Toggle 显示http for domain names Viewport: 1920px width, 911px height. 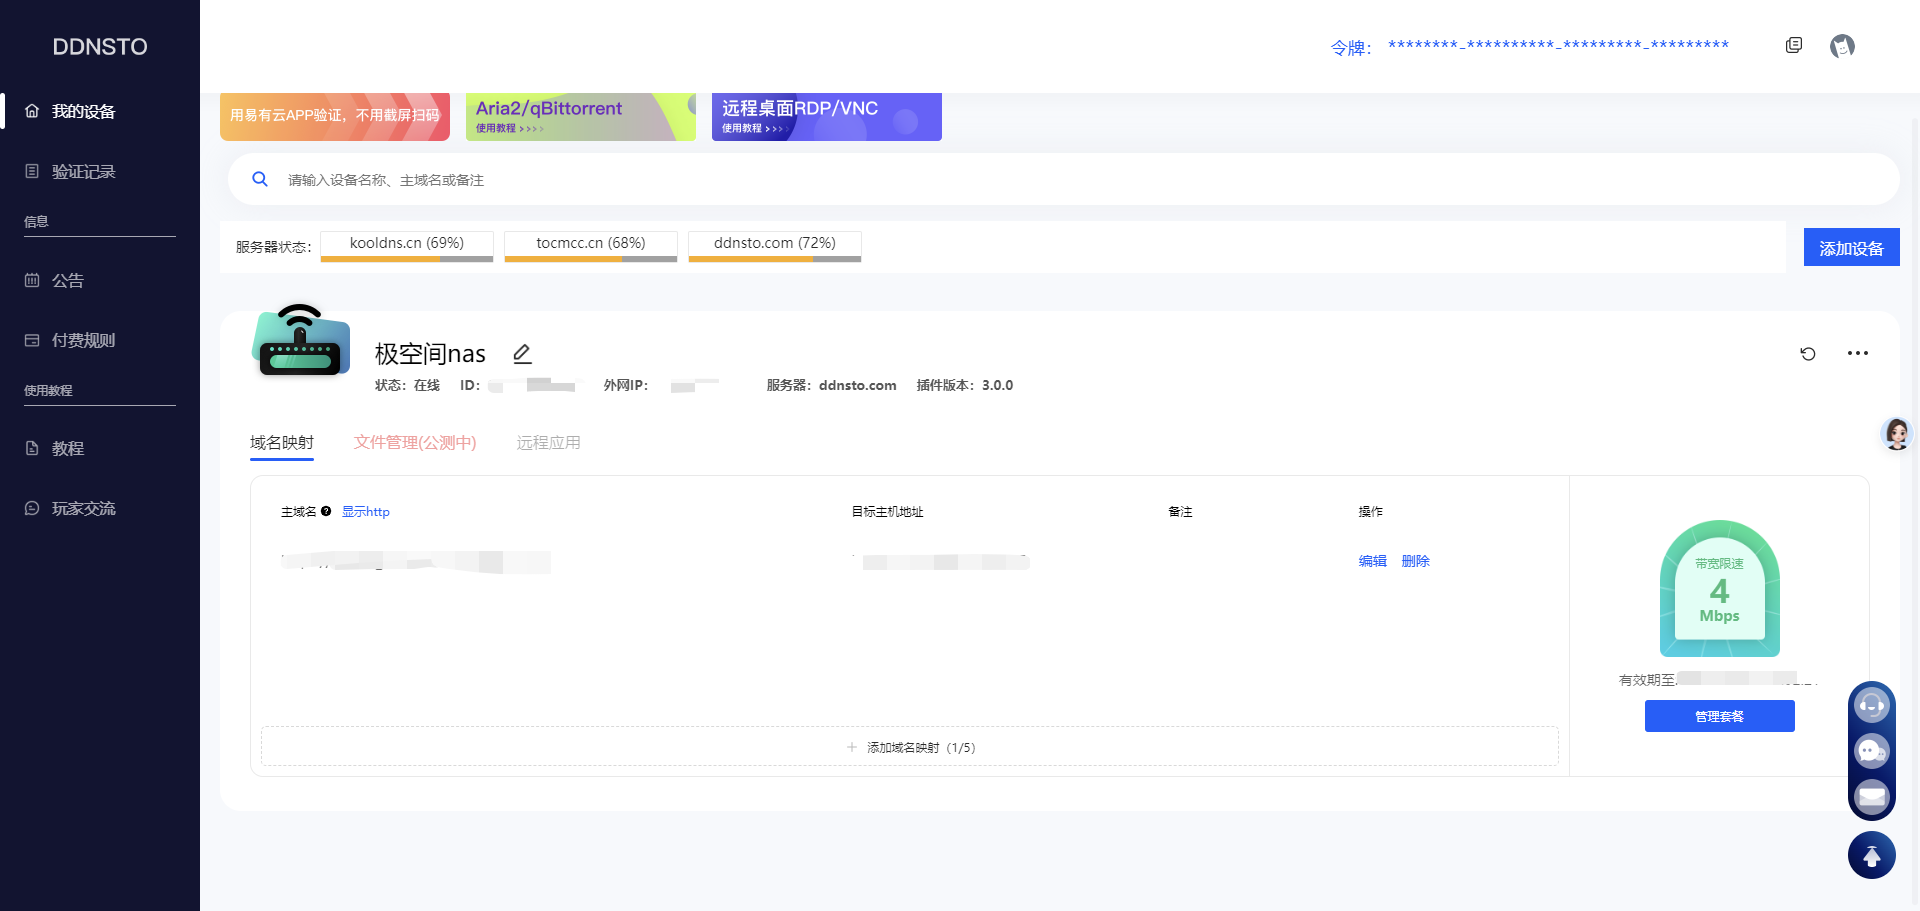[x=366, y=512]
